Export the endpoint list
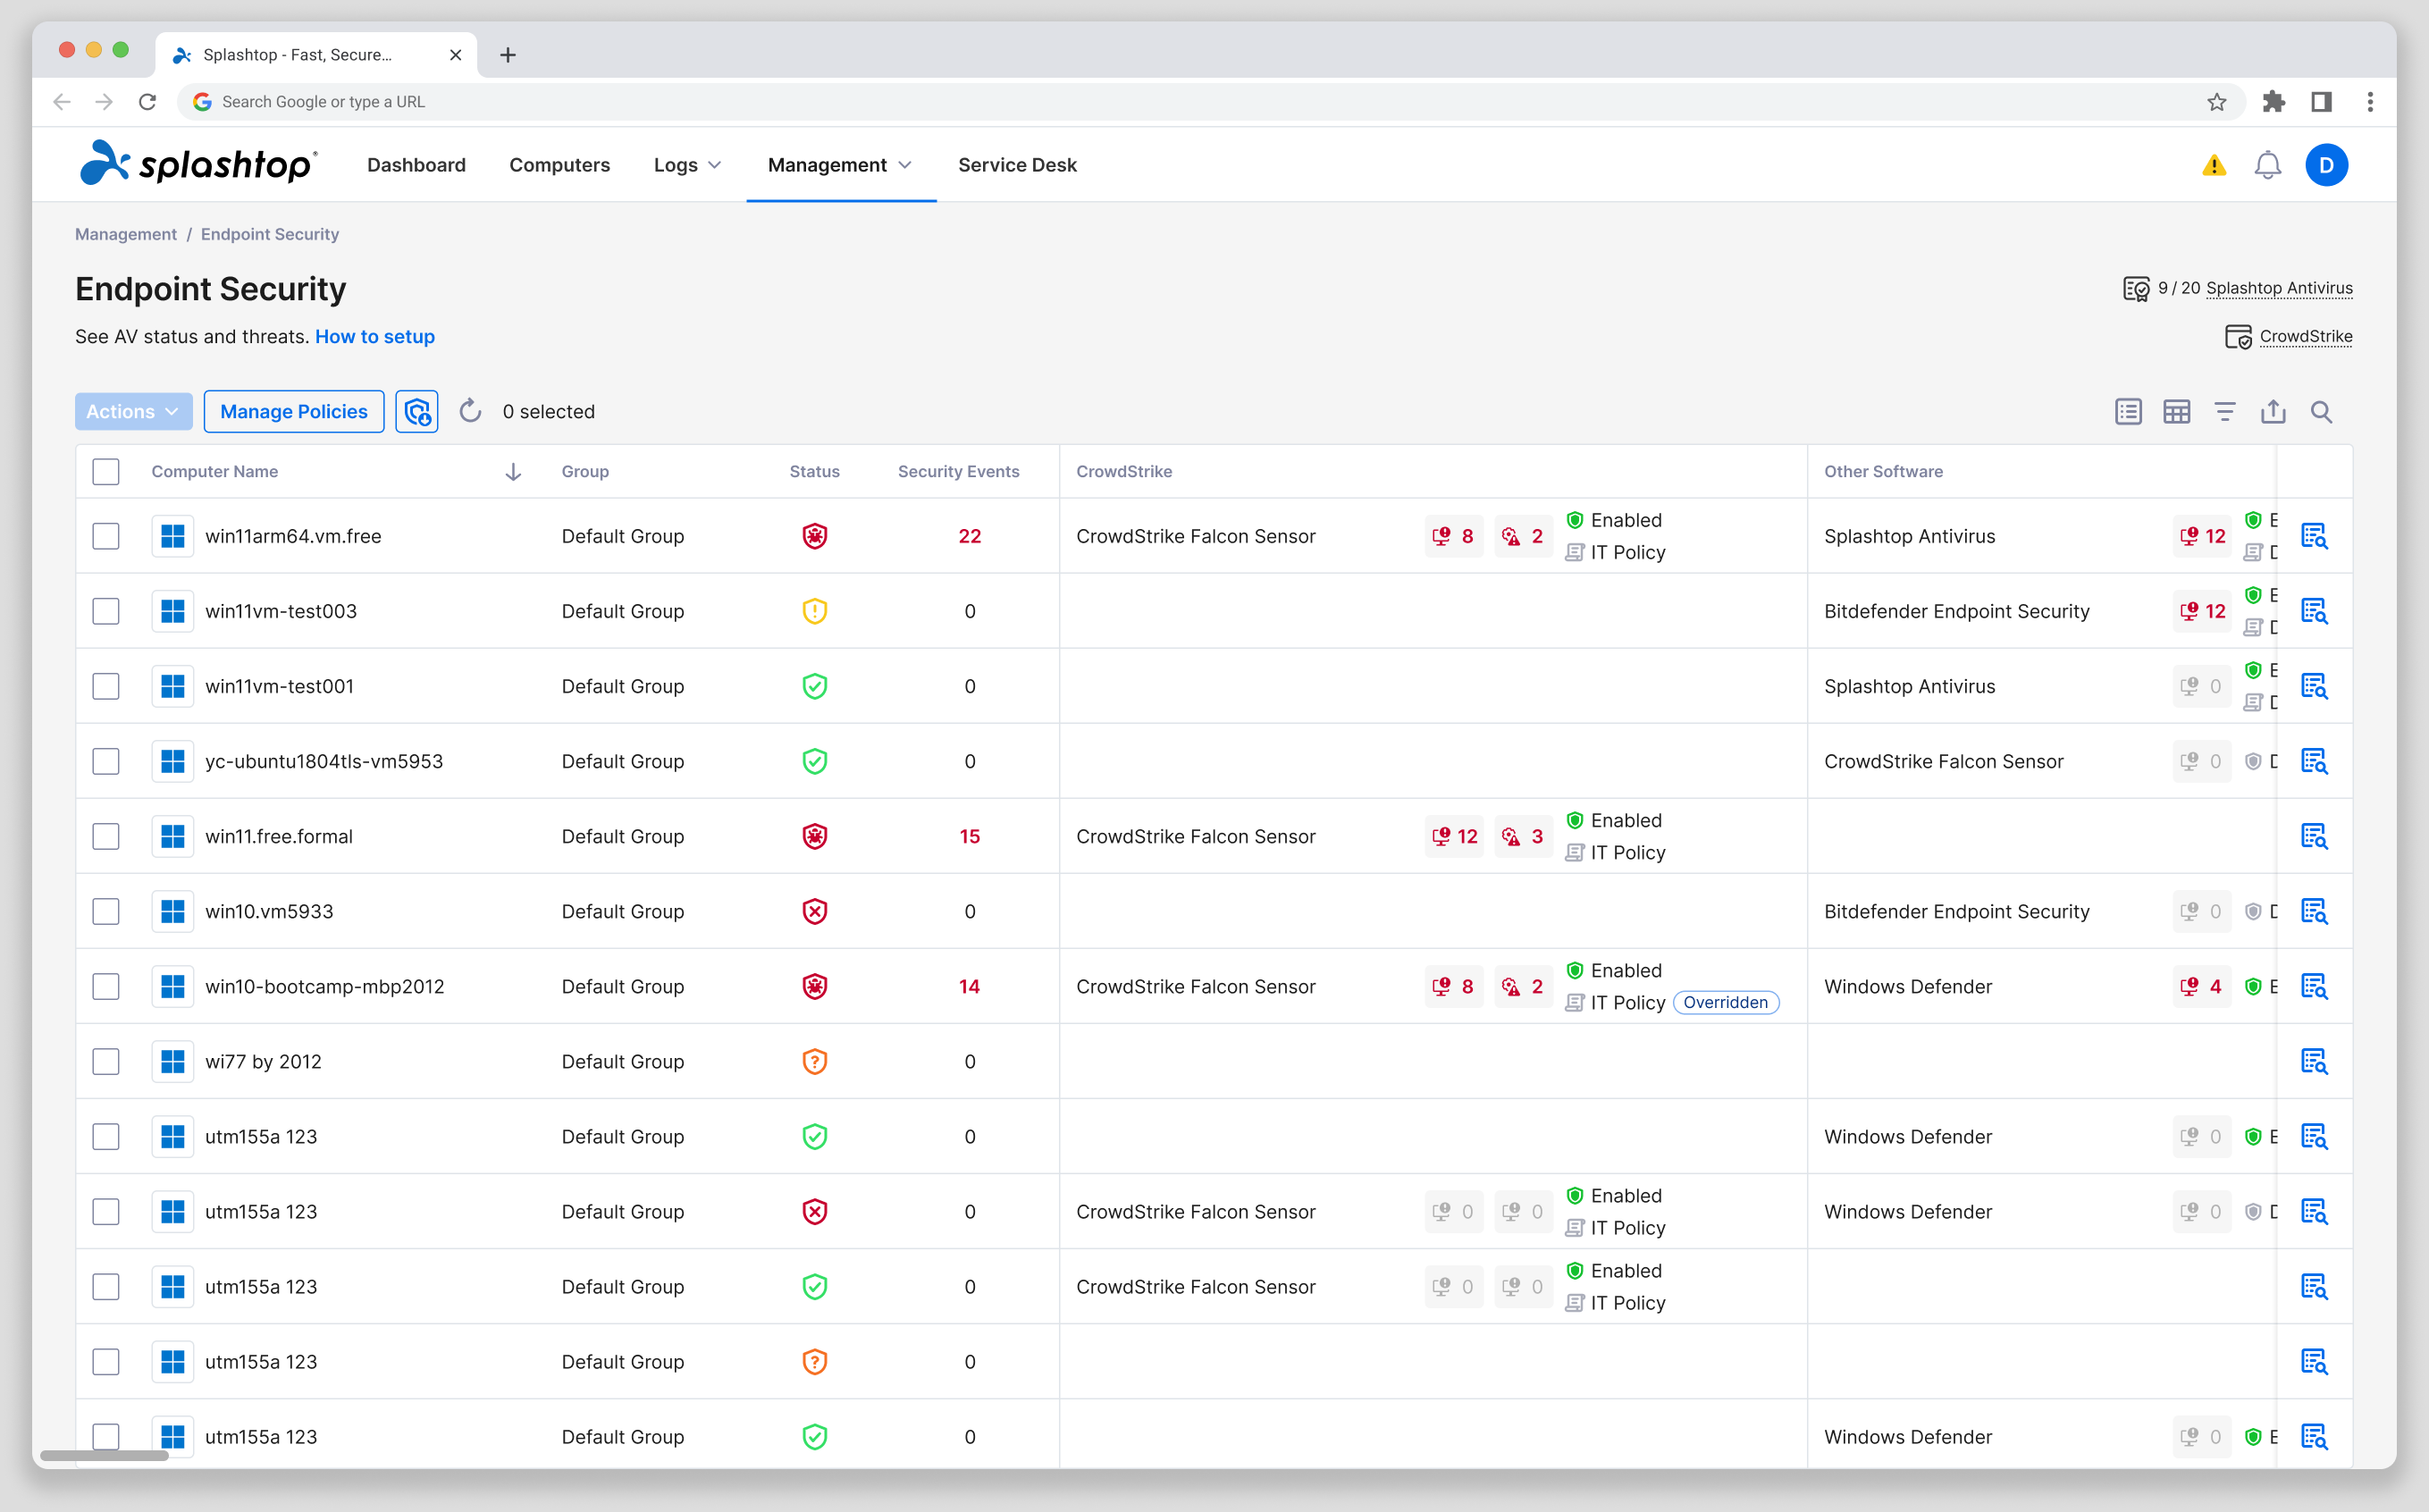This screenshot has width=2429, height=1512. click(x=2273, y=411)
